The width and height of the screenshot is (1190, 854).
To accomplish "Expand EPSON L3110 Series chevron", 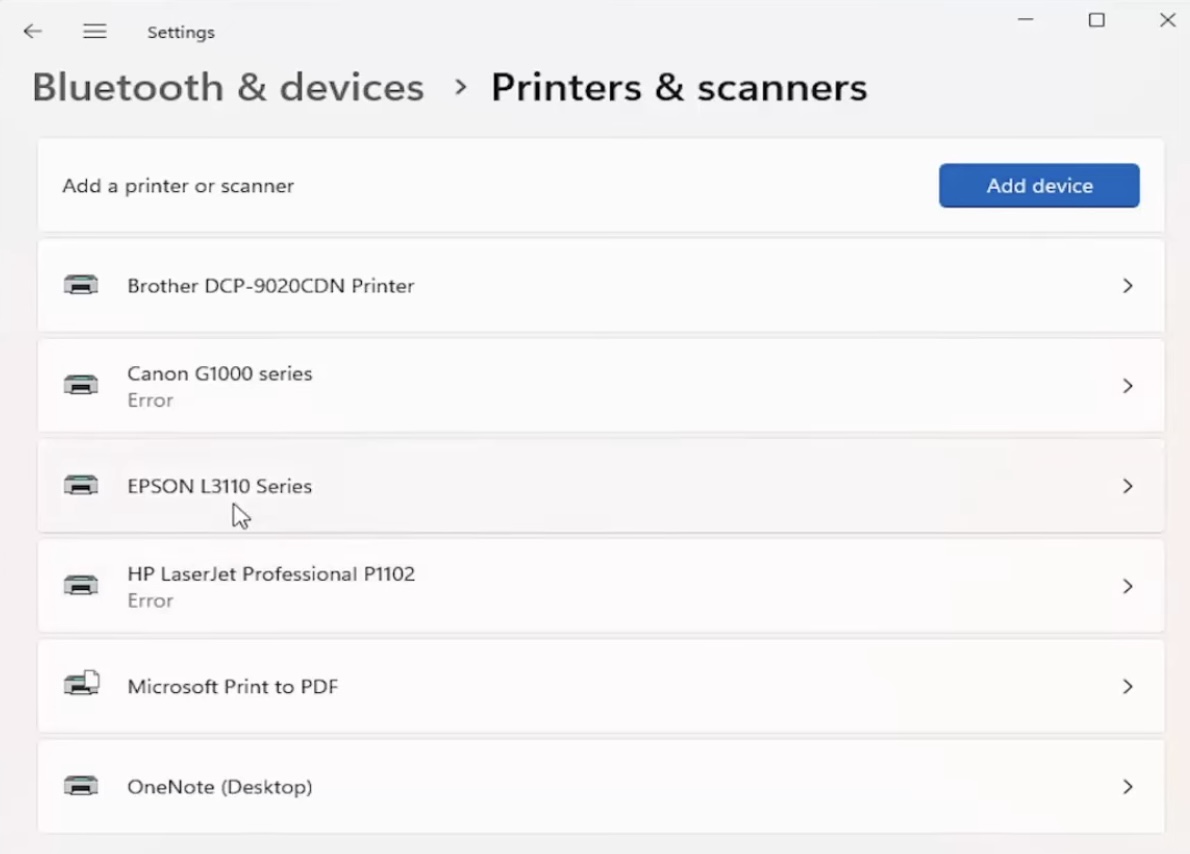I will [1128, 486].
